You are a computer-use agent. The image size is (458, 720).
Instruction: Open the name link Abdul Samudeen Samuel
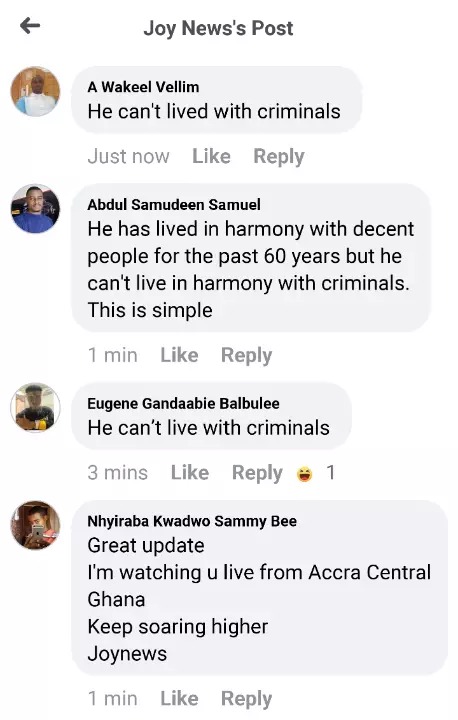pyautogui.click(x=174, y=204)
